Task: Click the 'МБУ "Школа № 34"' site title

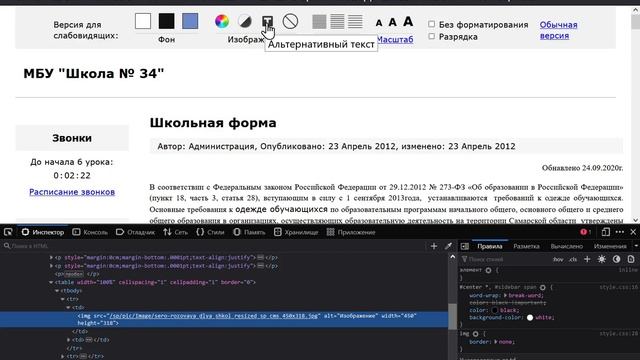Action: click(x=93, y=73)
